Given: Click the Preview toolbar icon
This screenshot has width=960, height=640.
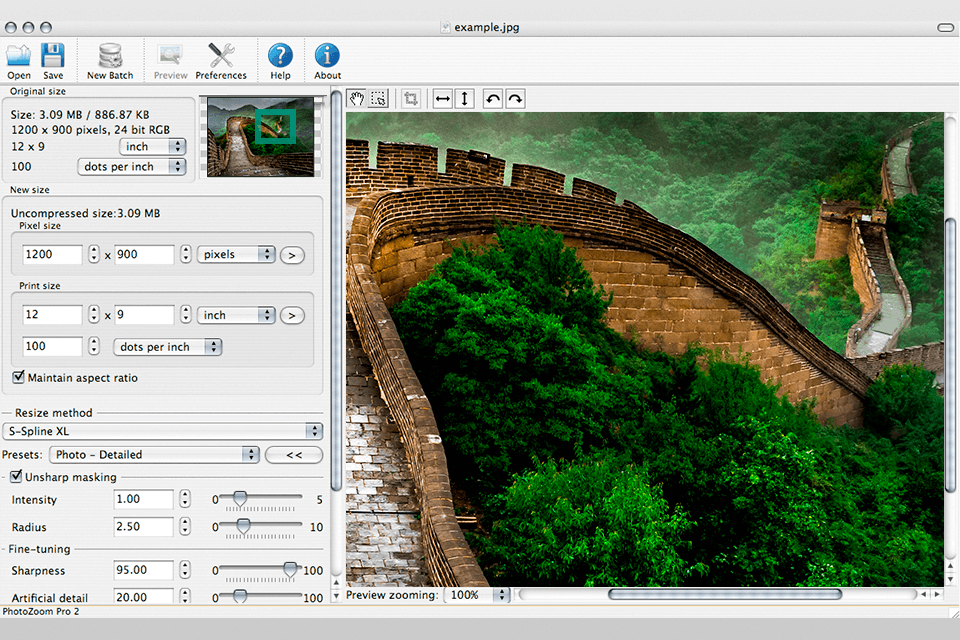Looking at the screenshot, I should click(x=170, y=56).
